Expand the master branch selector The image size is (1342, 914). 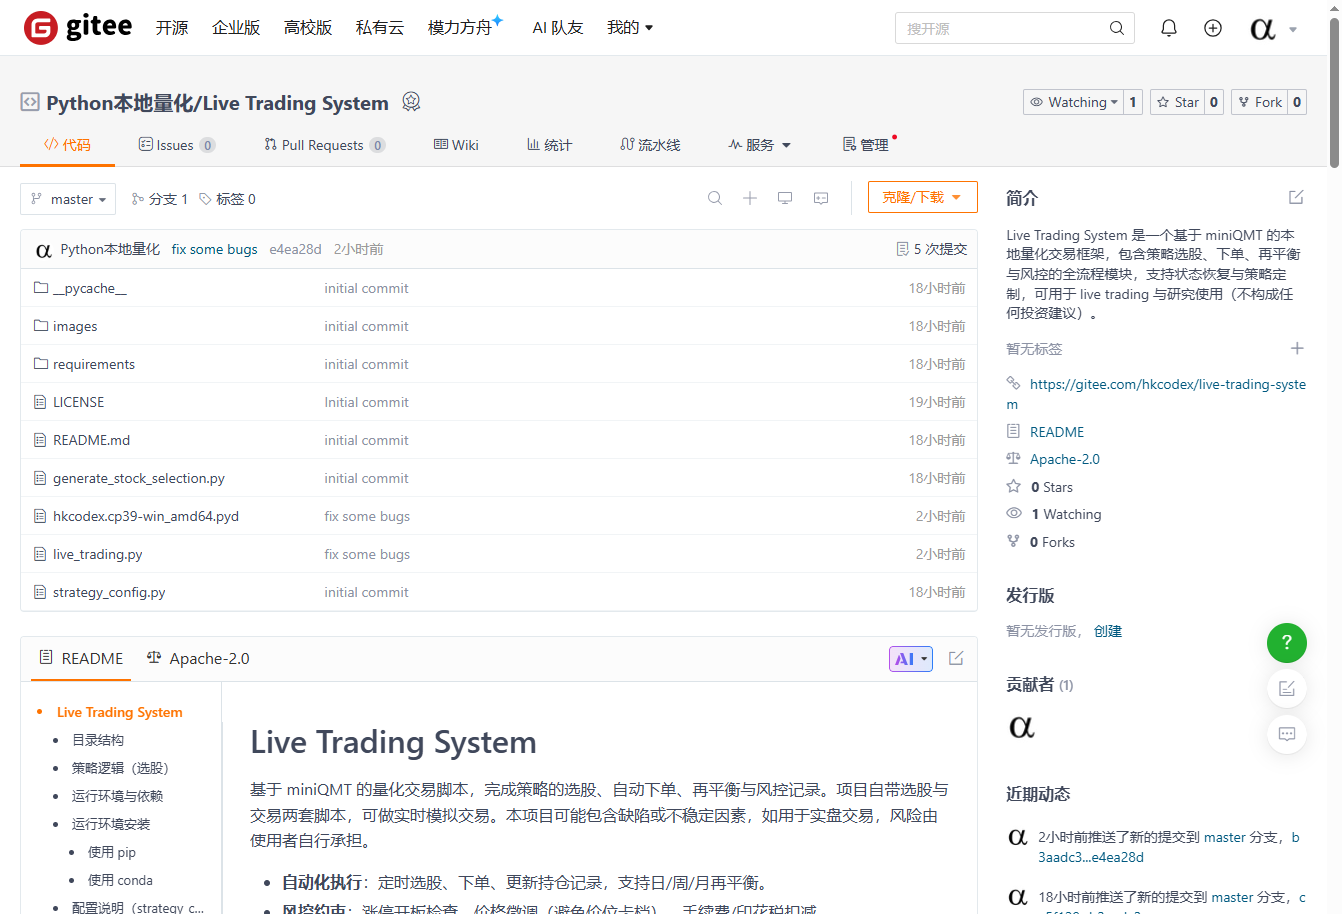pos(68,199)
